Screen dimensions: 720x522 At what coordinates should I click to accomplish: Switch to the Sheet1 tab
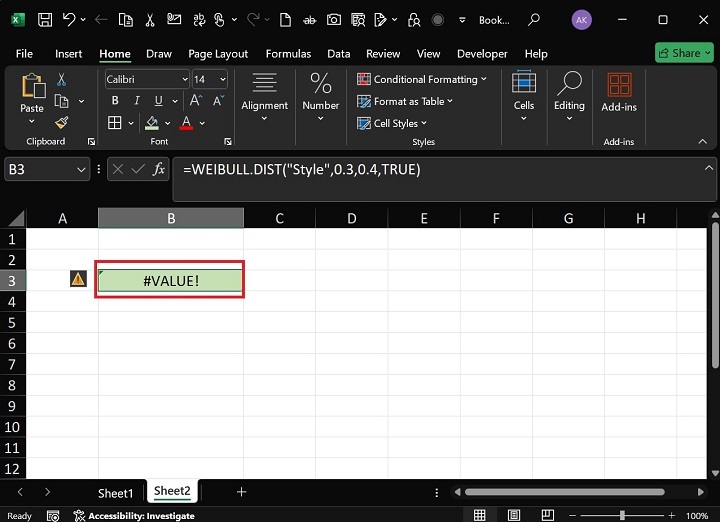[x=115, y=493]
